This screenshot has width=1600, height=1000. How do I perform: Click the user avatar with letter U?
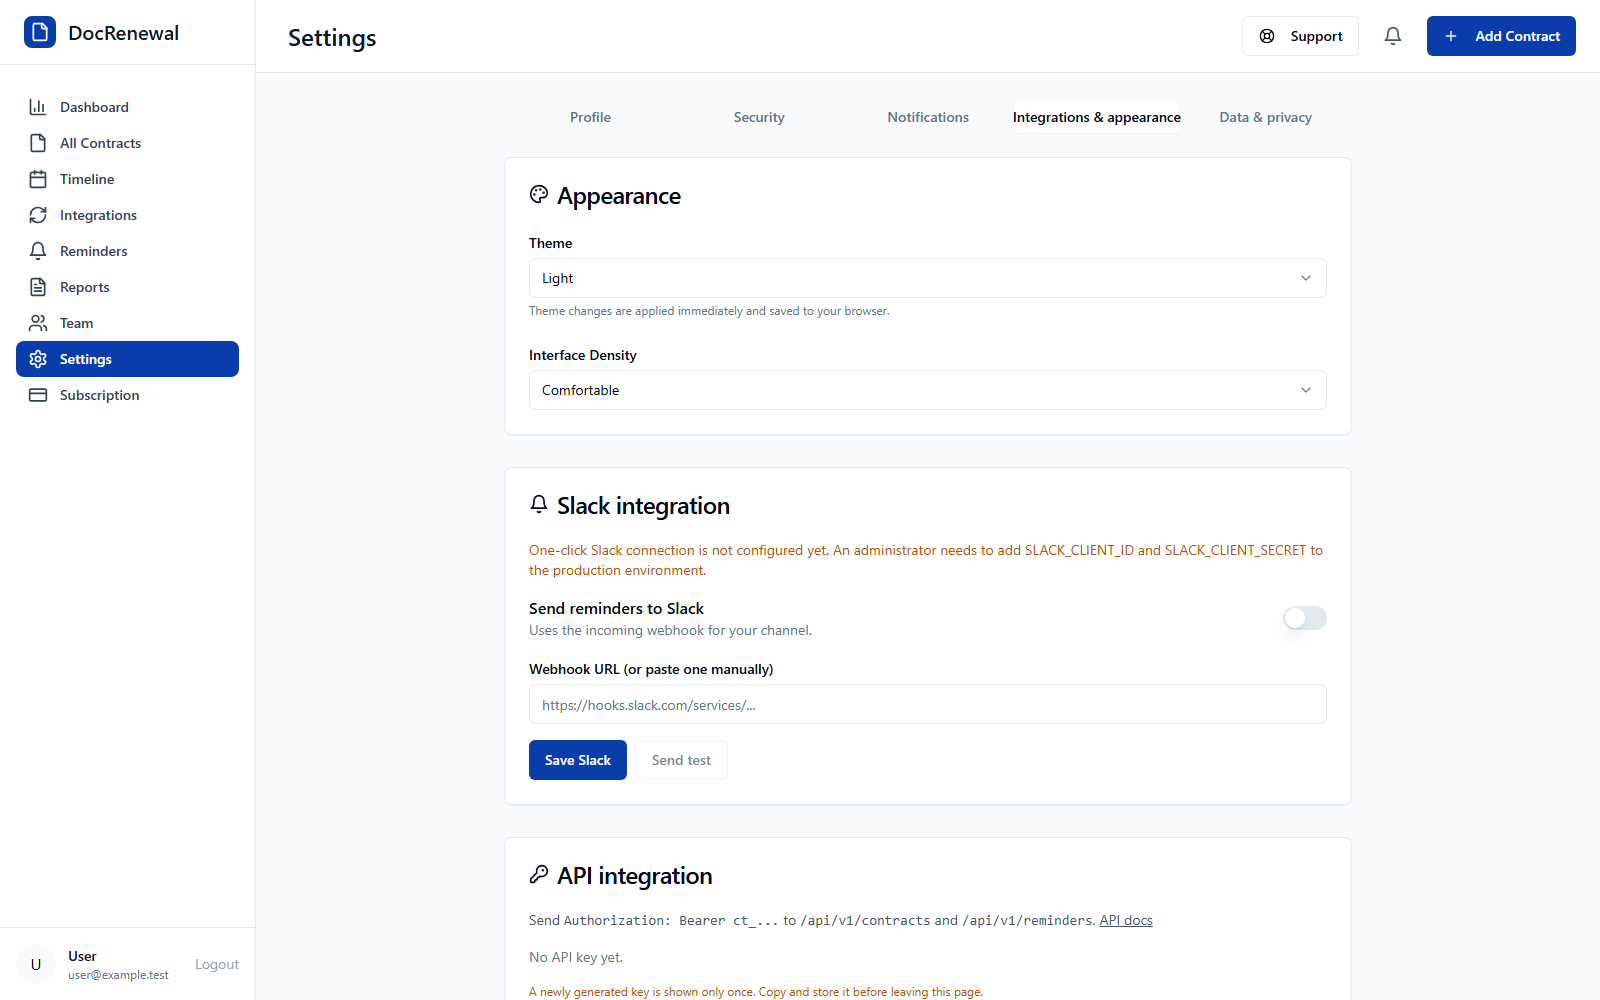coord(36,964)
